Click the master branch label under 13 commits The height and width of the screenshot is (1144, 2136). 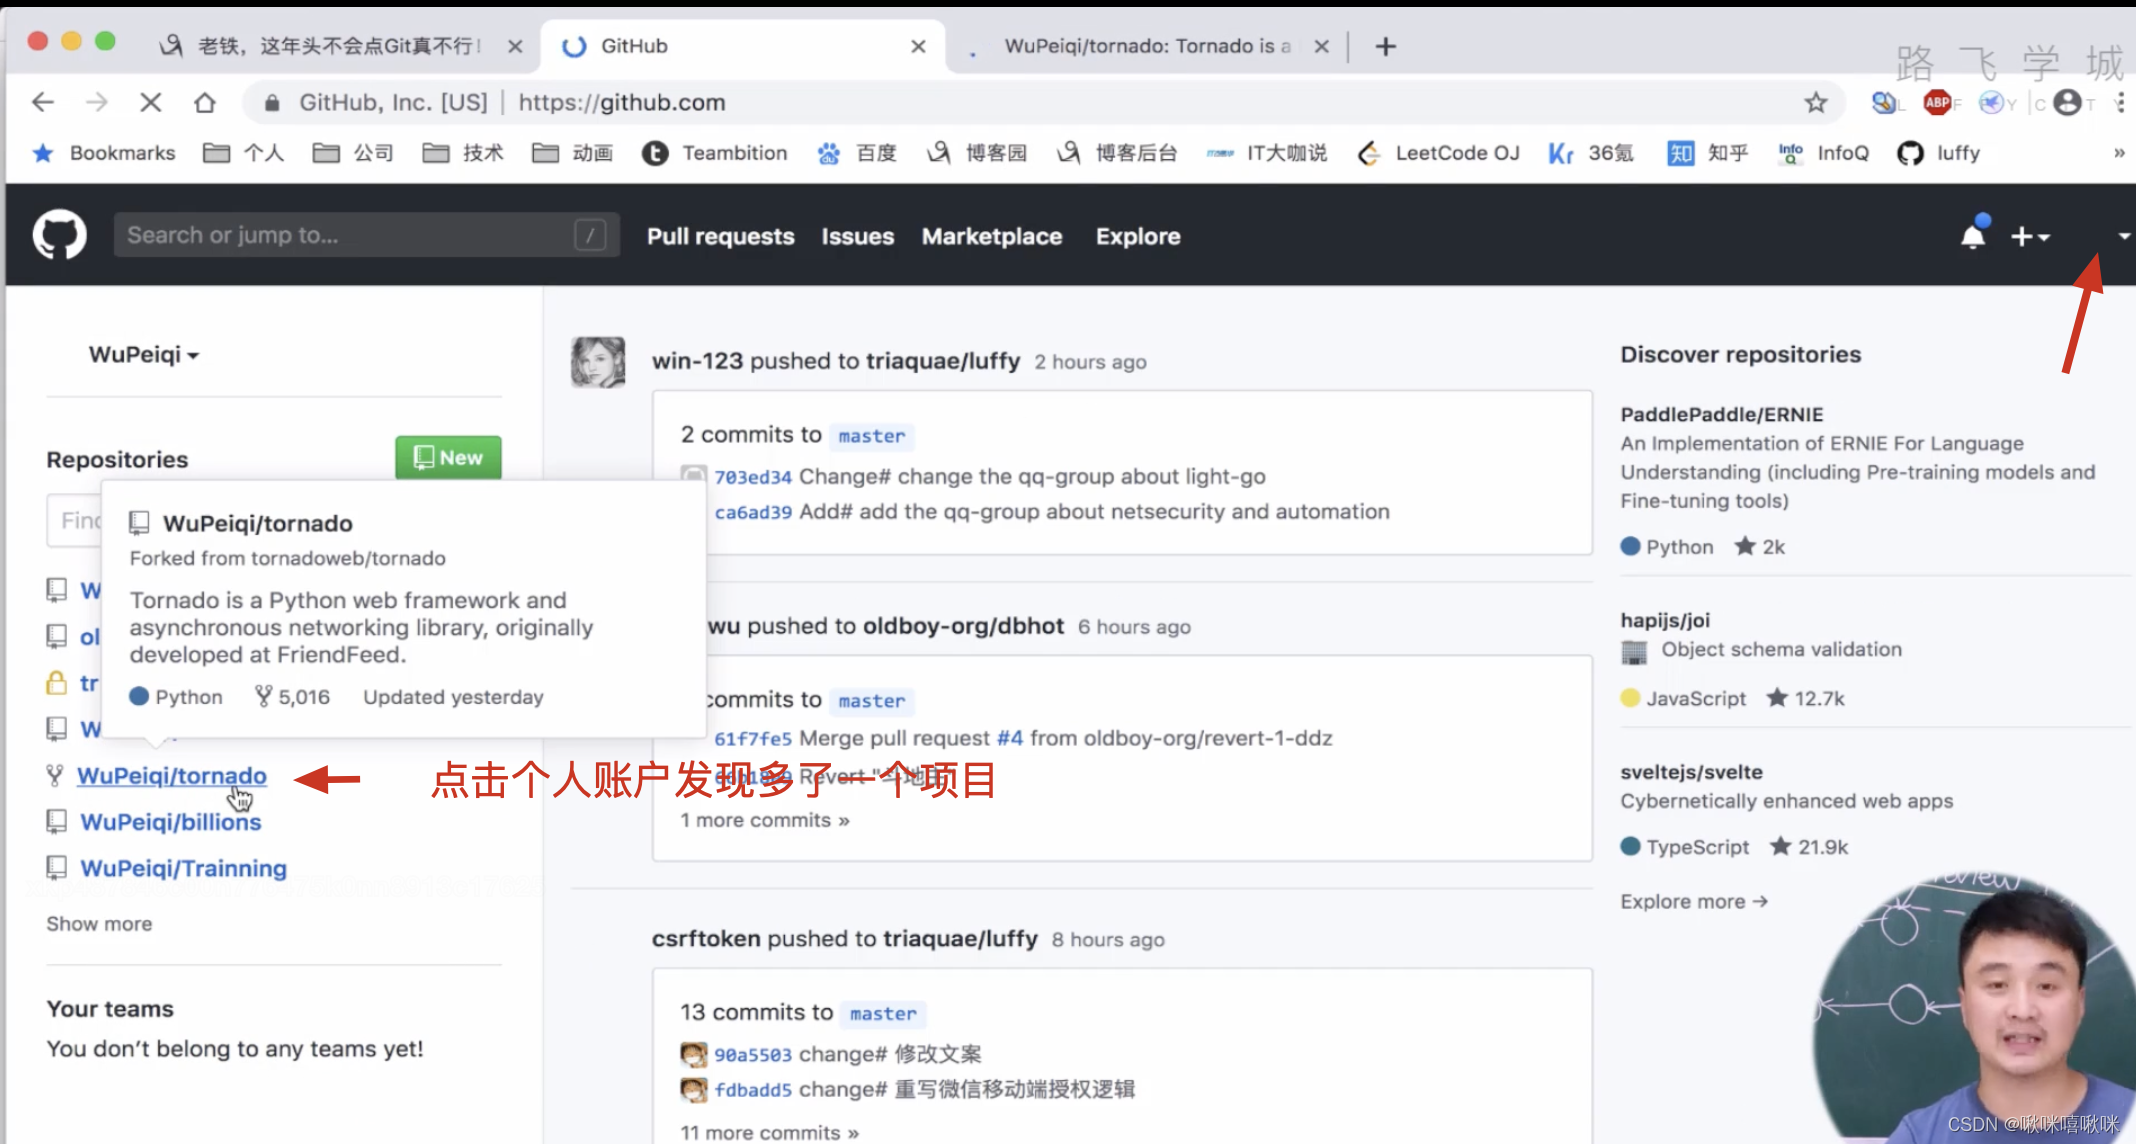point(883,1013)
